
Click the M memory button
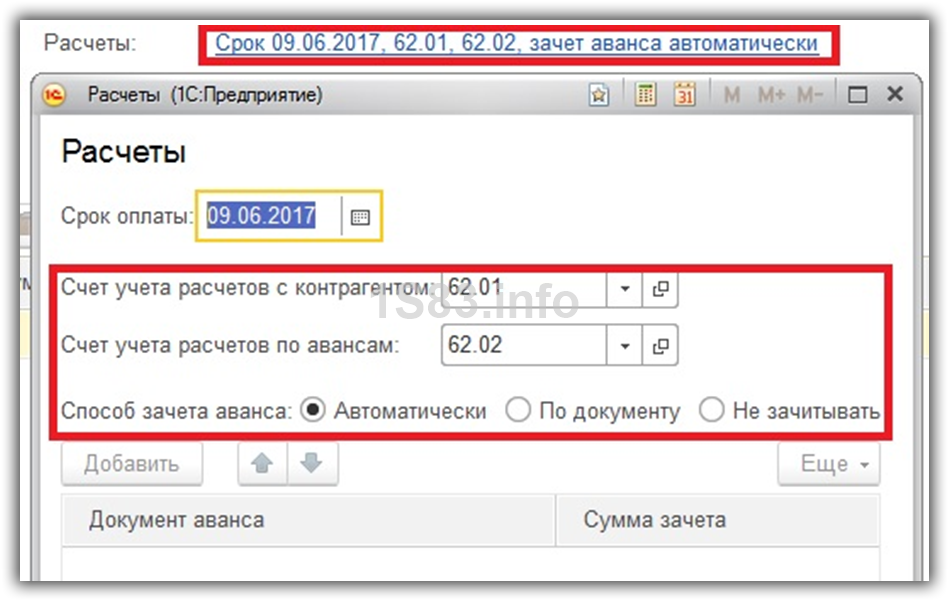coord(732,95)
